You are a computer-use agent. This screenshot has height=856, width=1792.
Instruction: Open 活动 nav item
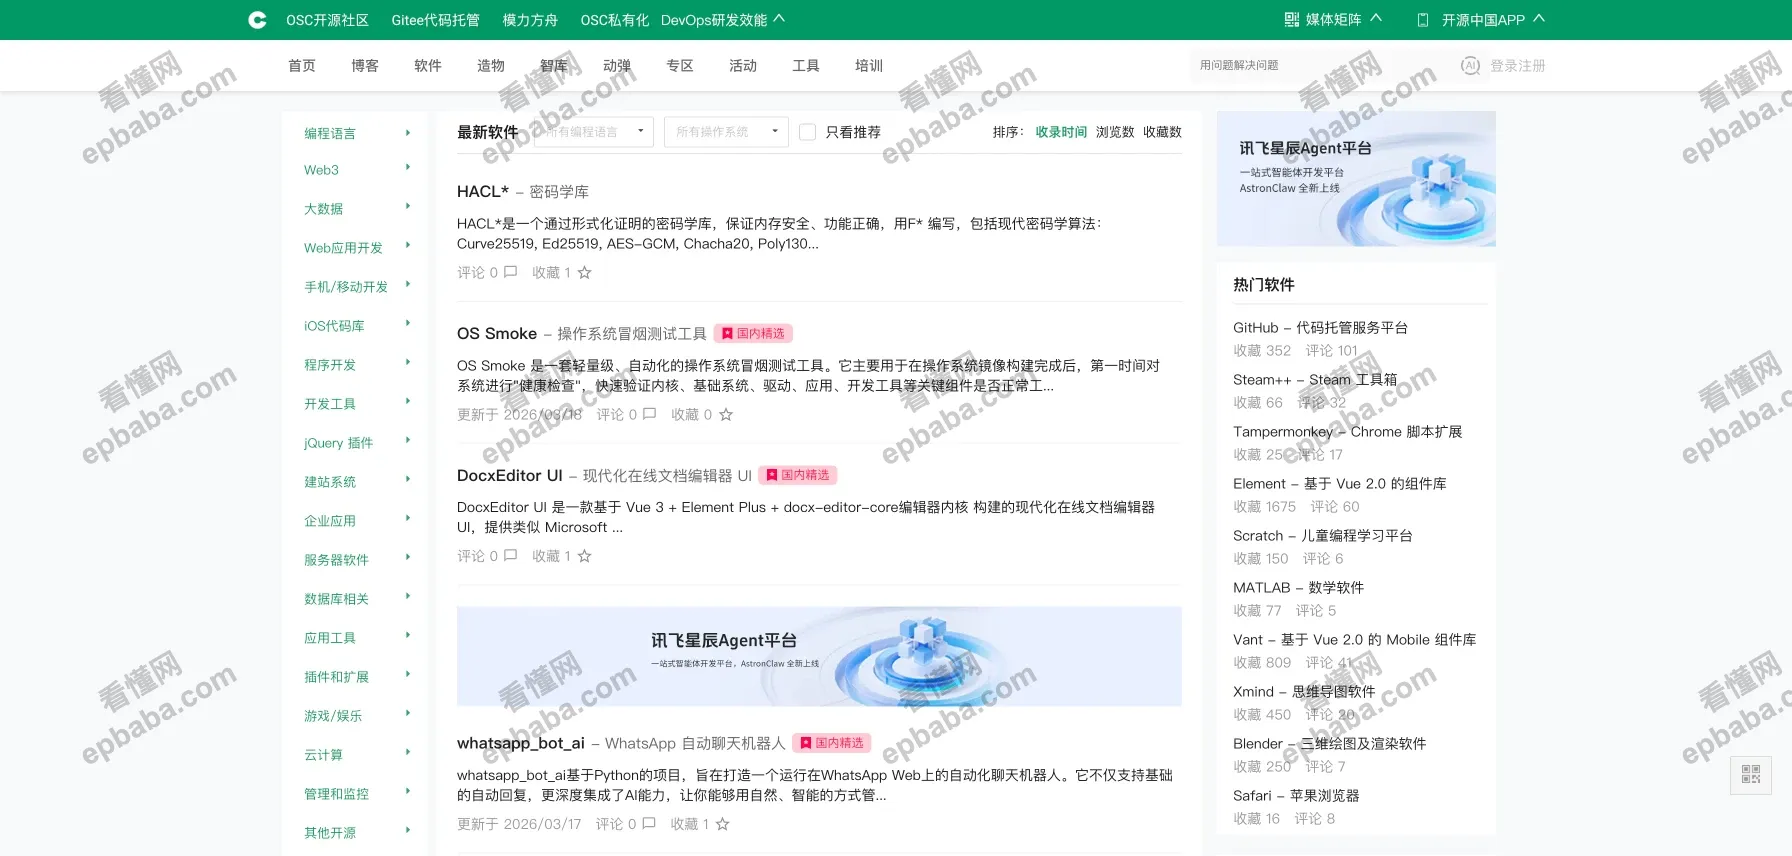[743, 66]
